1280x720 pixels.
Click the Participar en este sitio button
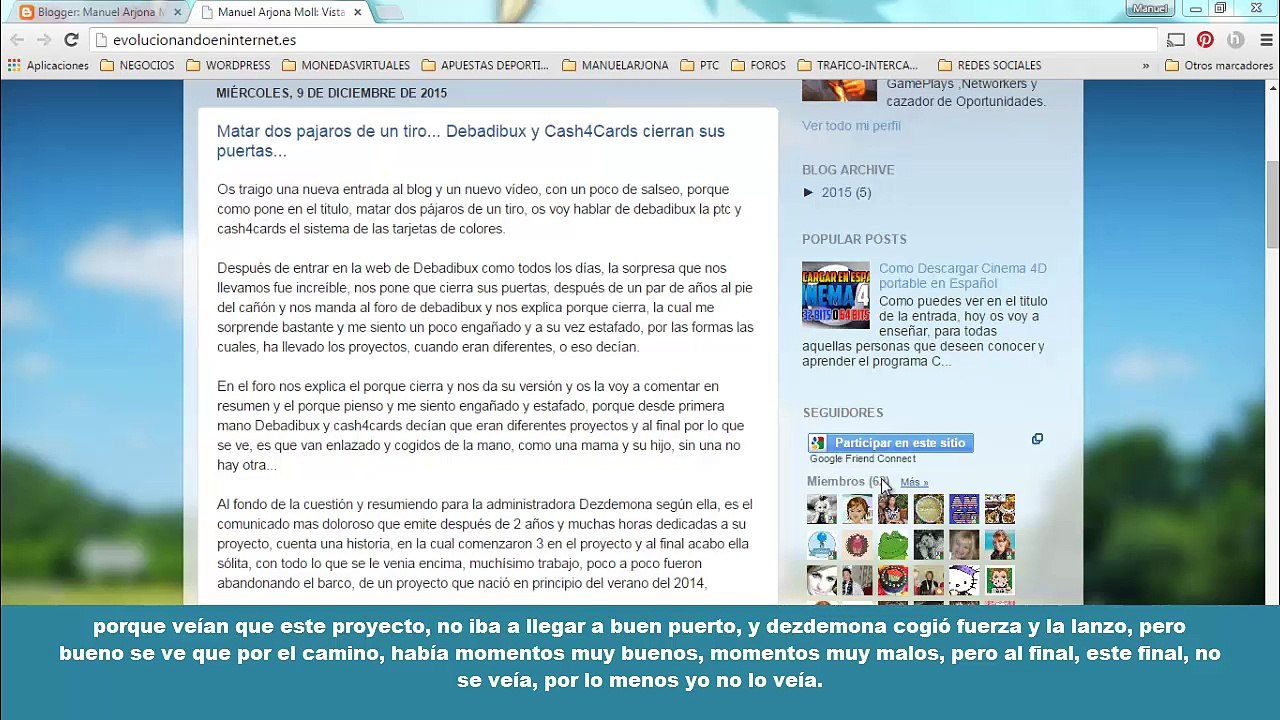[x=890, y=443]
